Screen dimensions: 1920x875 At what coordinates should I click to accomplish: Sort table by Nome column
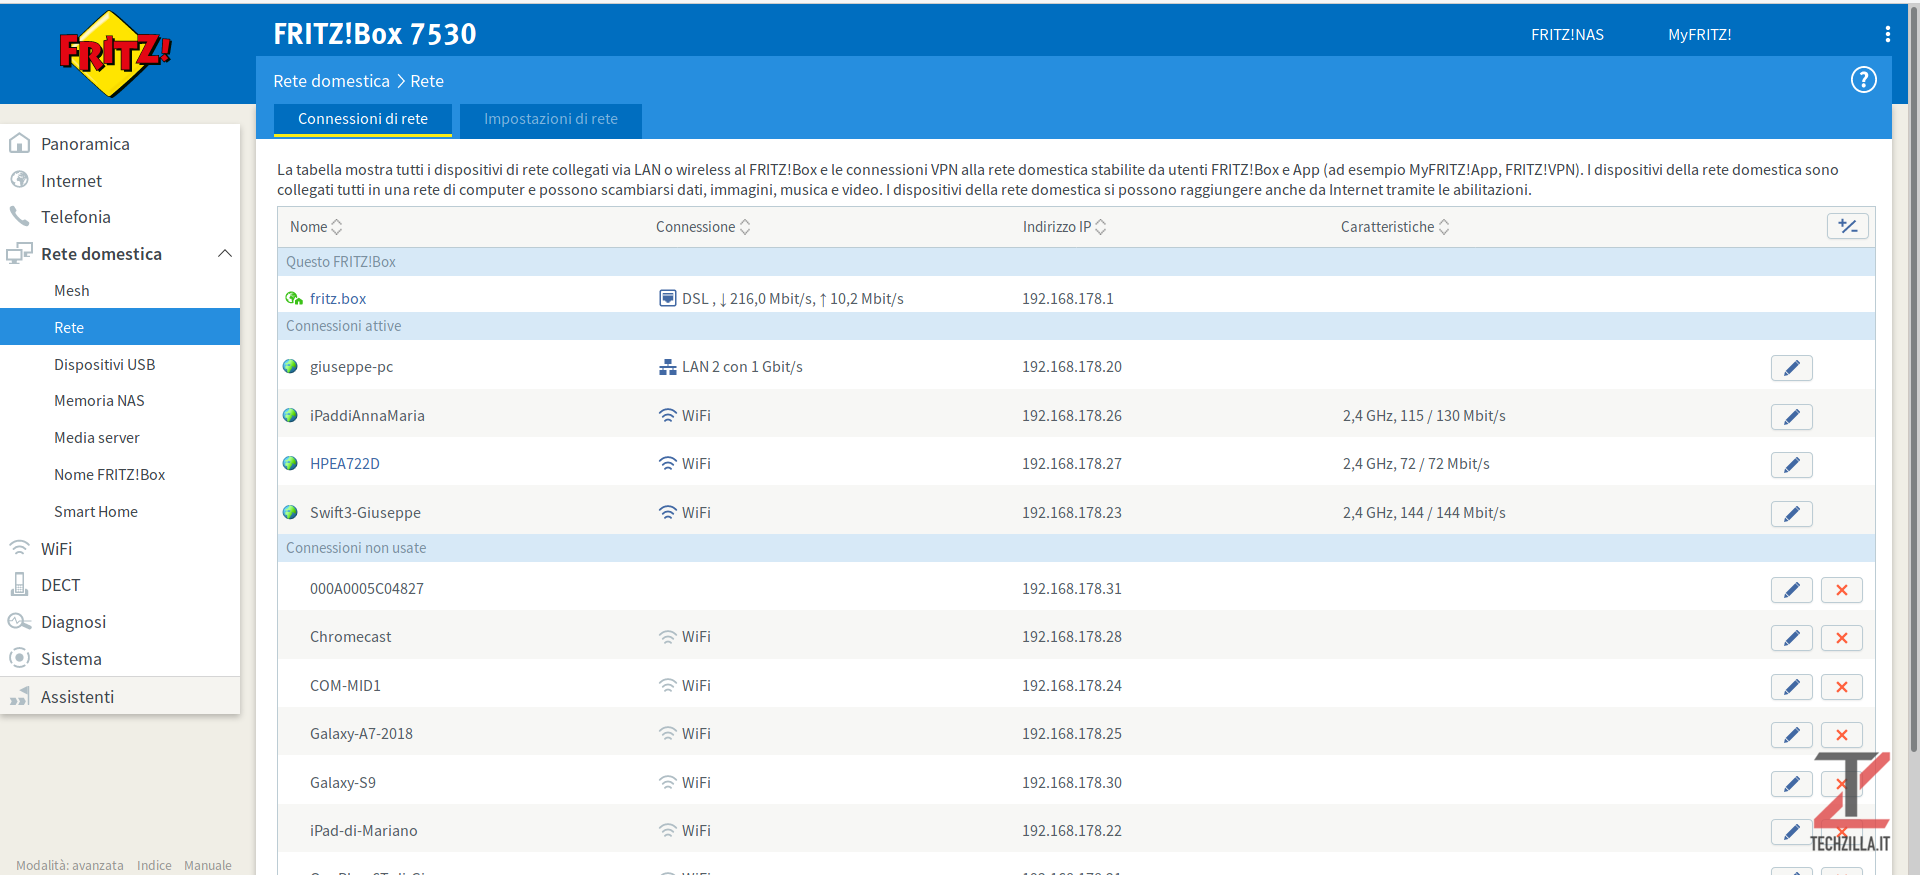tap(316, 227)
